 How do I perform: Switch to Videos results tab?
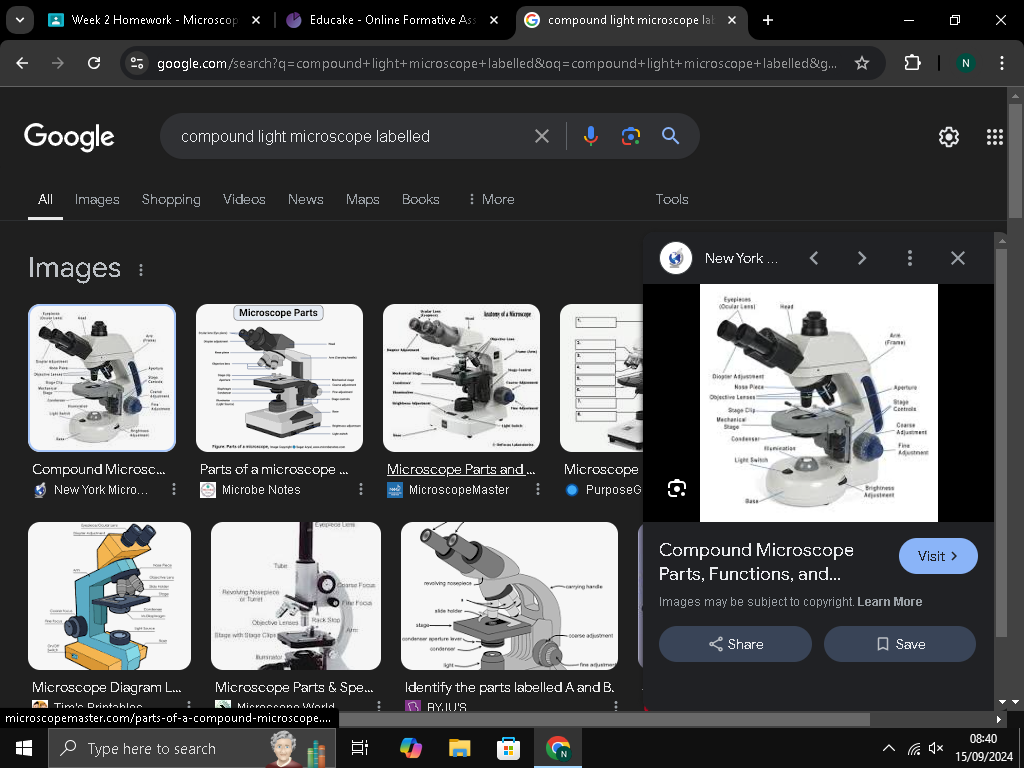point(244,199)
